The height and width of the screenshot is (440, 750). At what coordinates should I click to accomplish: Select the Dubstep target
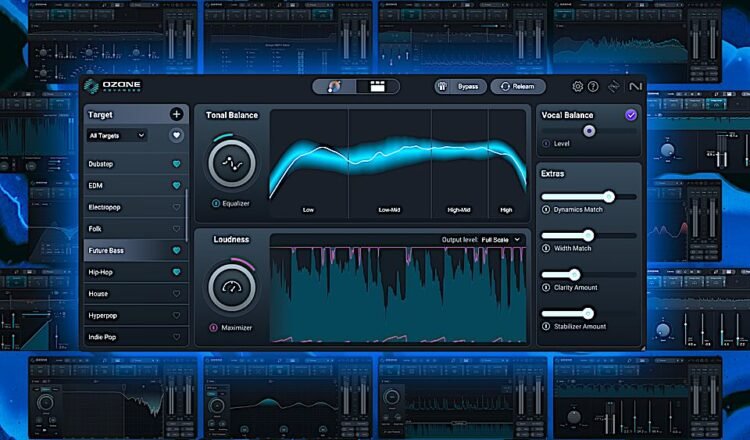point(134,164)
